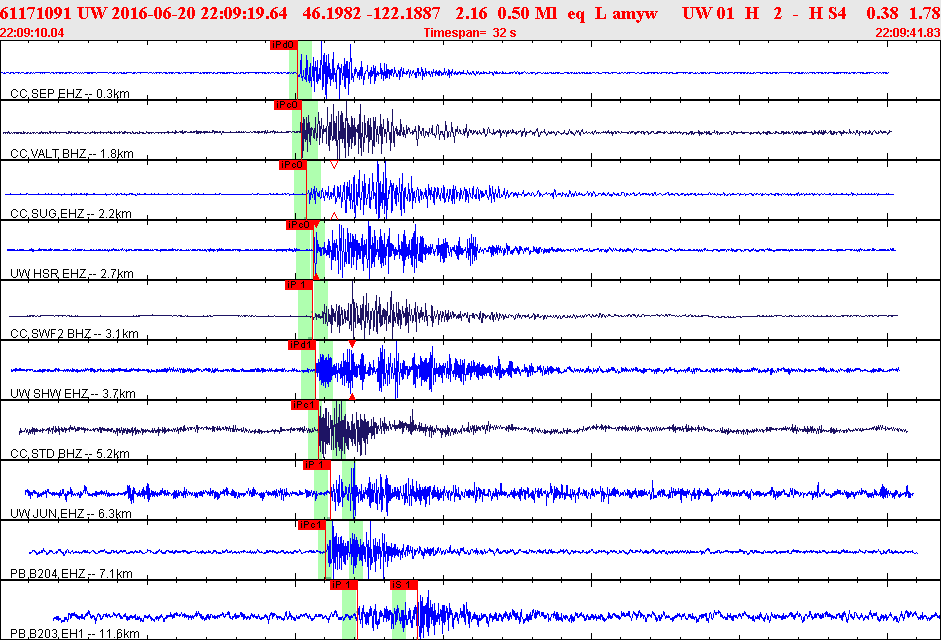Click the Timespan 32 s header text
The image size is (941, 640).
point(470,33)
